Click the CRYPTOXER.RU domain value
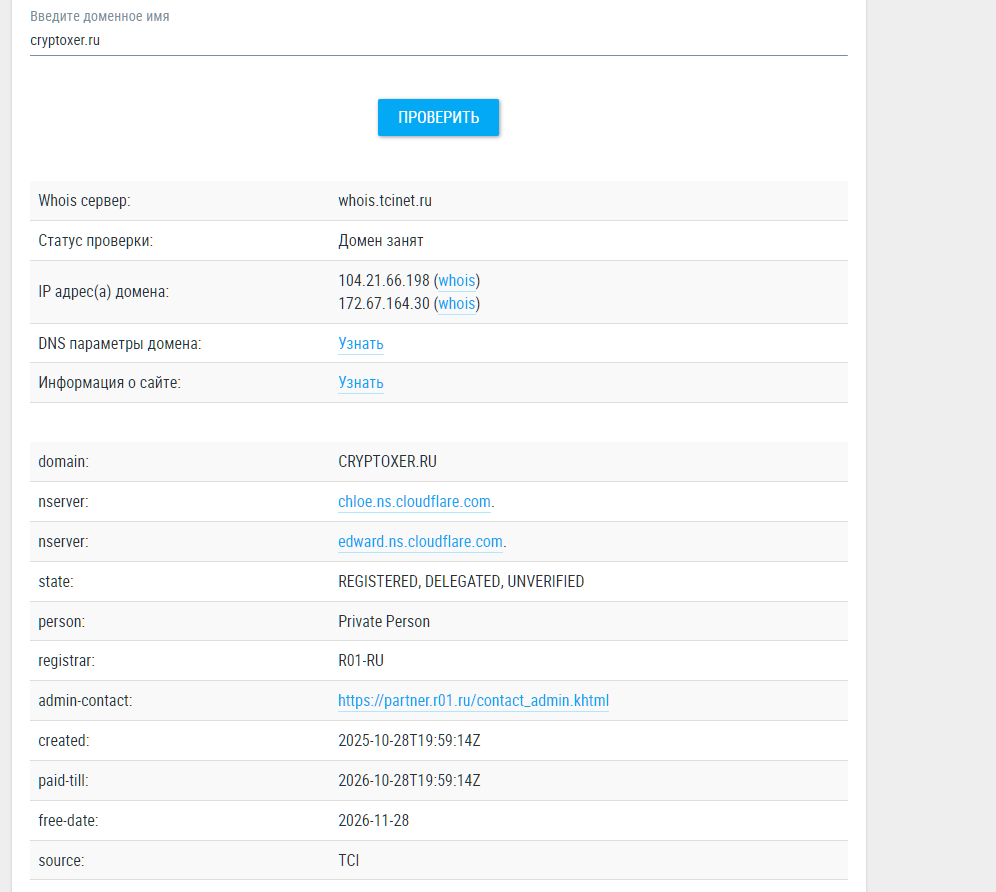Image resolution: width=996 pixels, height=892 pixels. point(387,462)
